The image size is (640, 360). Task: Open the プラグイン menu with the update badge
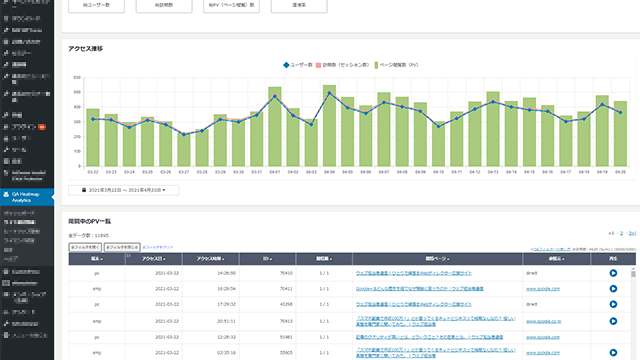tap(27, 127)
